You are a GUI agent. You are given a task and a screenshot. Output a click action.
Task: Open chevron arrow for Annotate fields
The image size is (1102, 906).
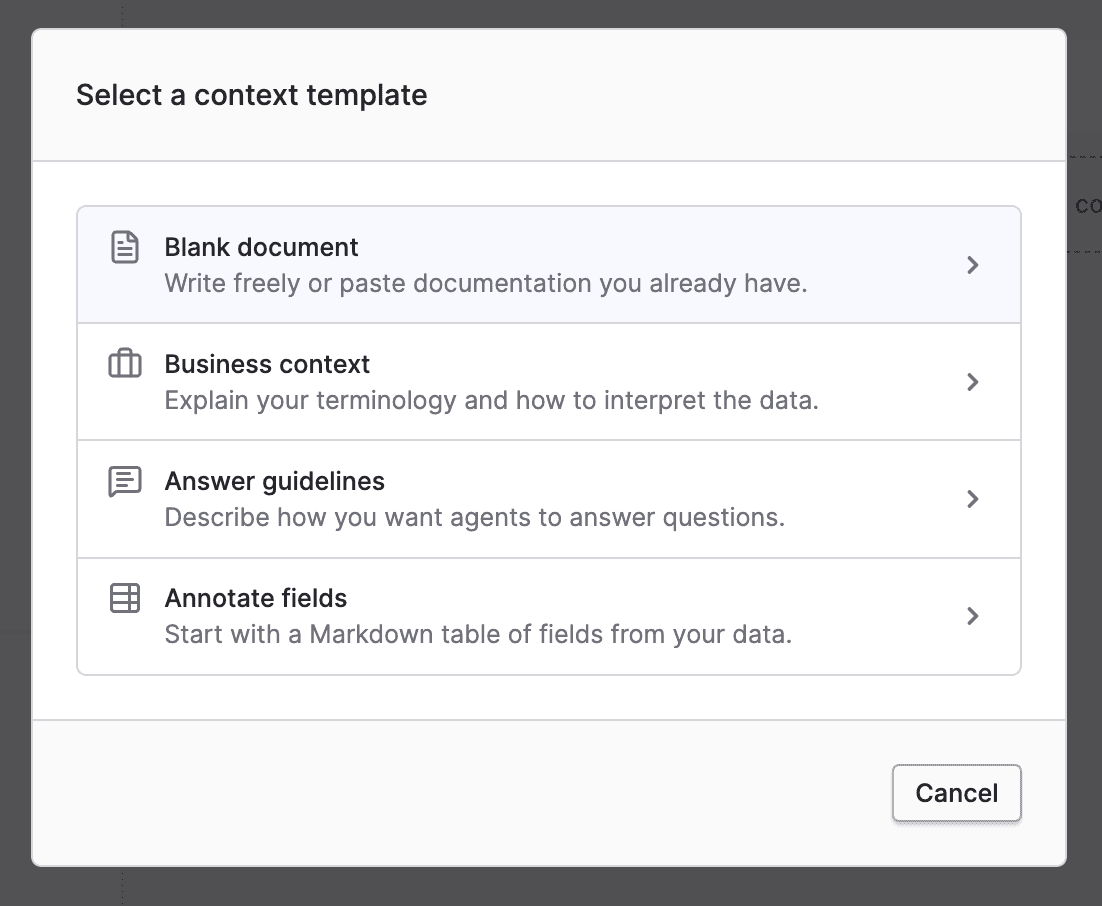pos(973,616)
